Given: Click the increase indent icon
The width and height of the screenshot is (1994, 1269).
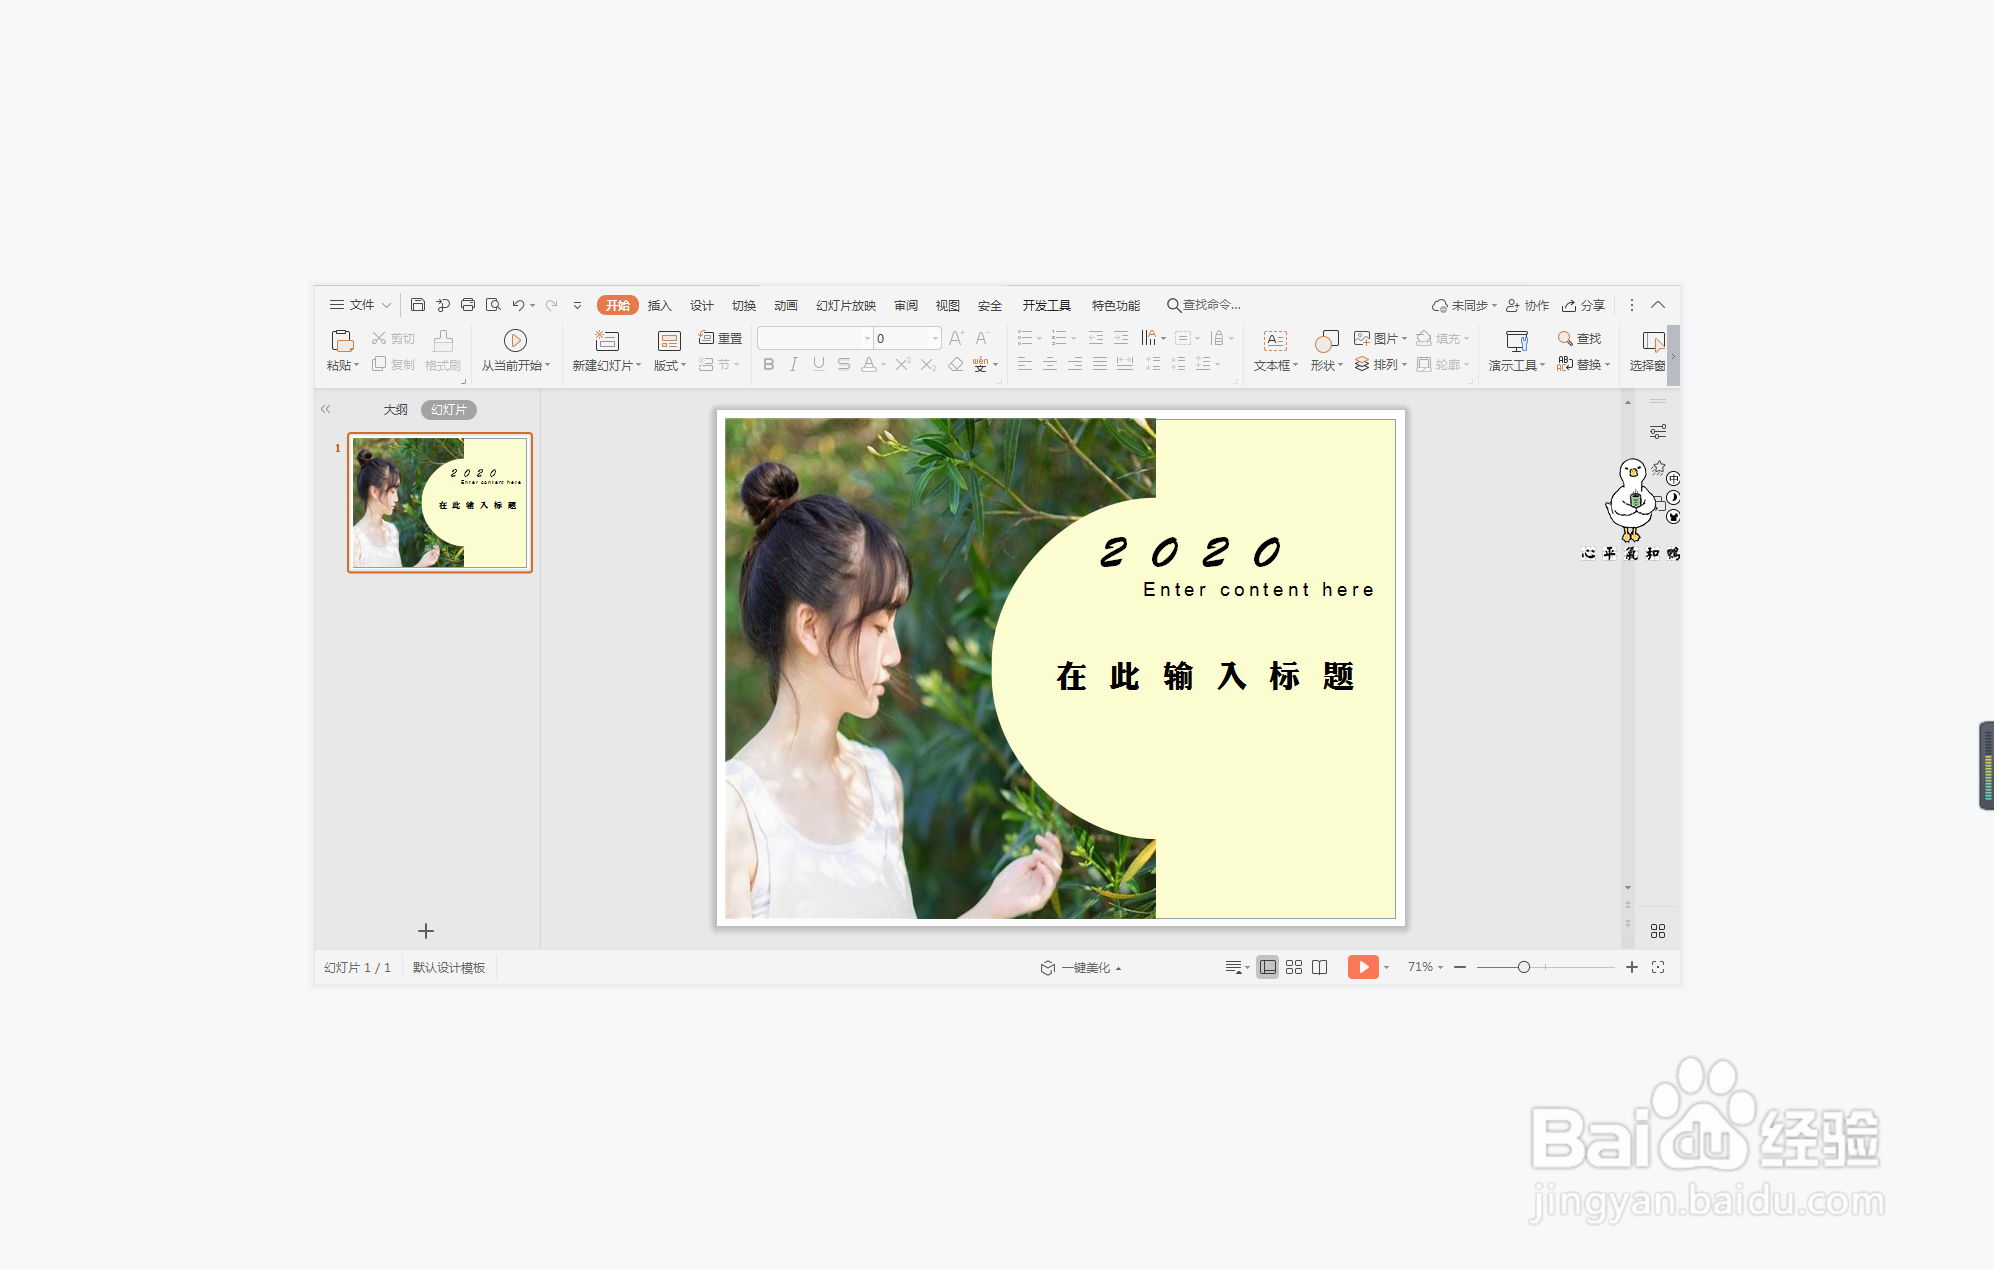Looking at the screenshot, I should coord(1121,338).
